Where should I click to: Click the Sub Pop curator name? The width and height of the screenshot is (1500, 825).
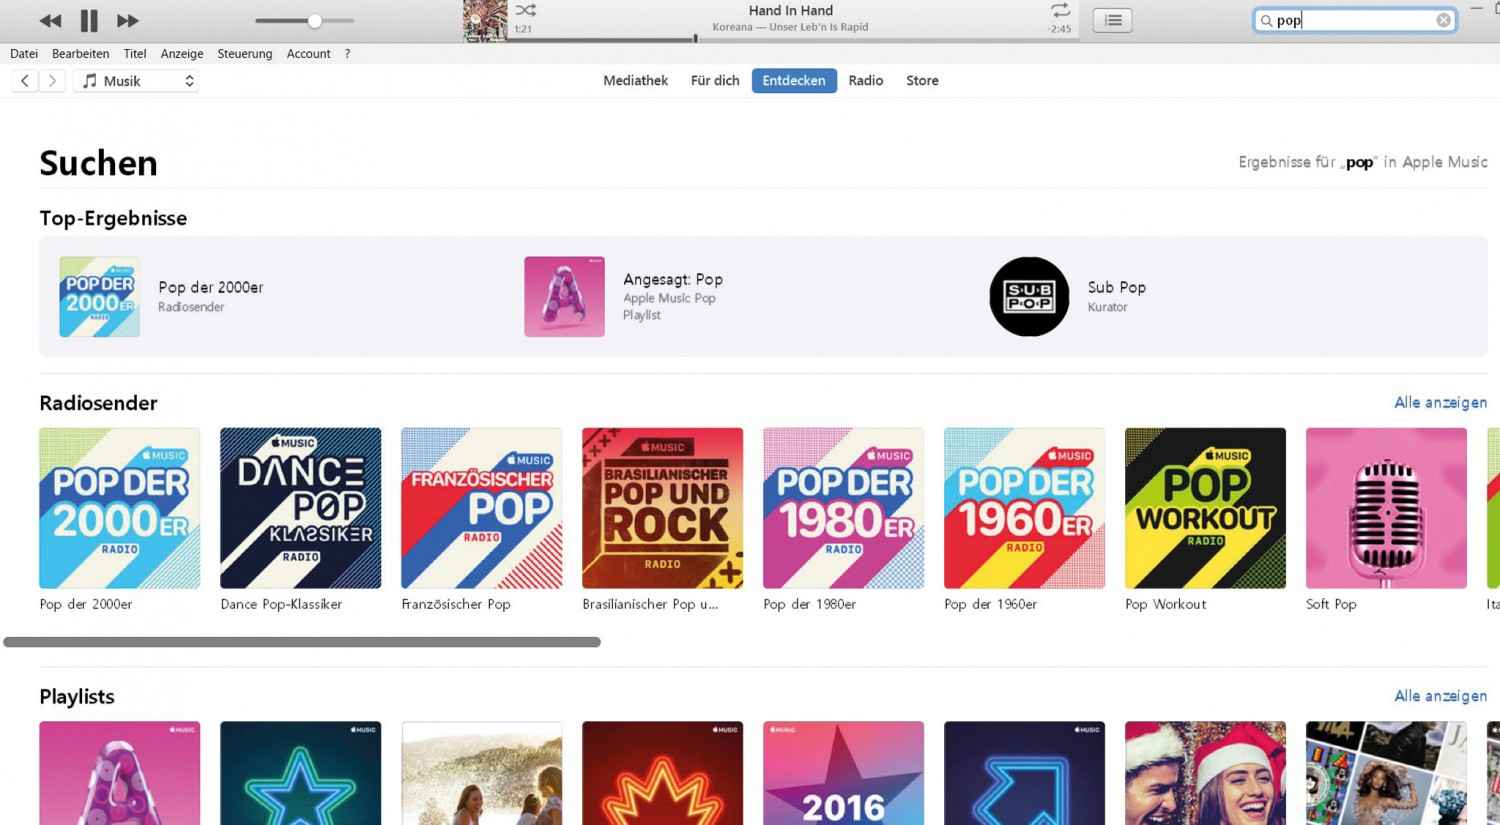click(x=1117, y=288)
